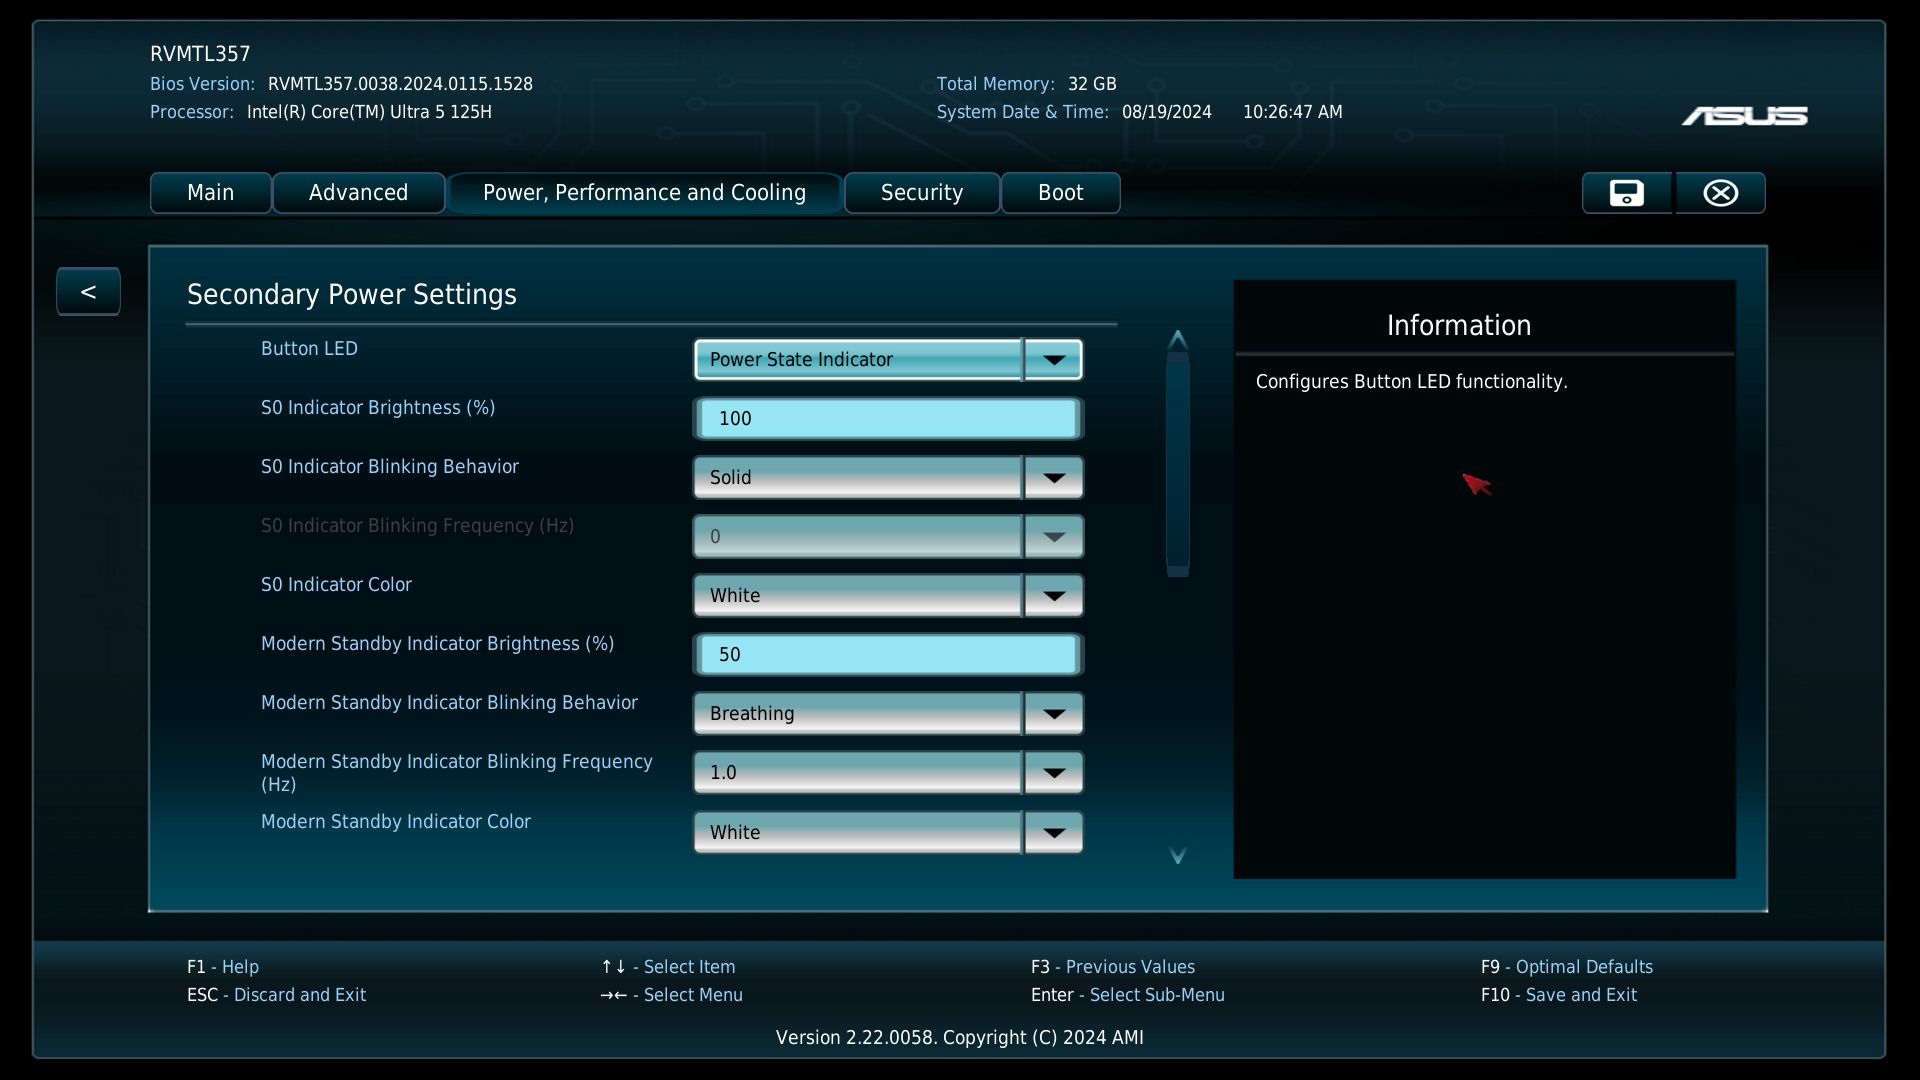1920x1080 pixels.
Task: Click Modern Standby Indicator Brightness field
Action: [x=888, y=655]
